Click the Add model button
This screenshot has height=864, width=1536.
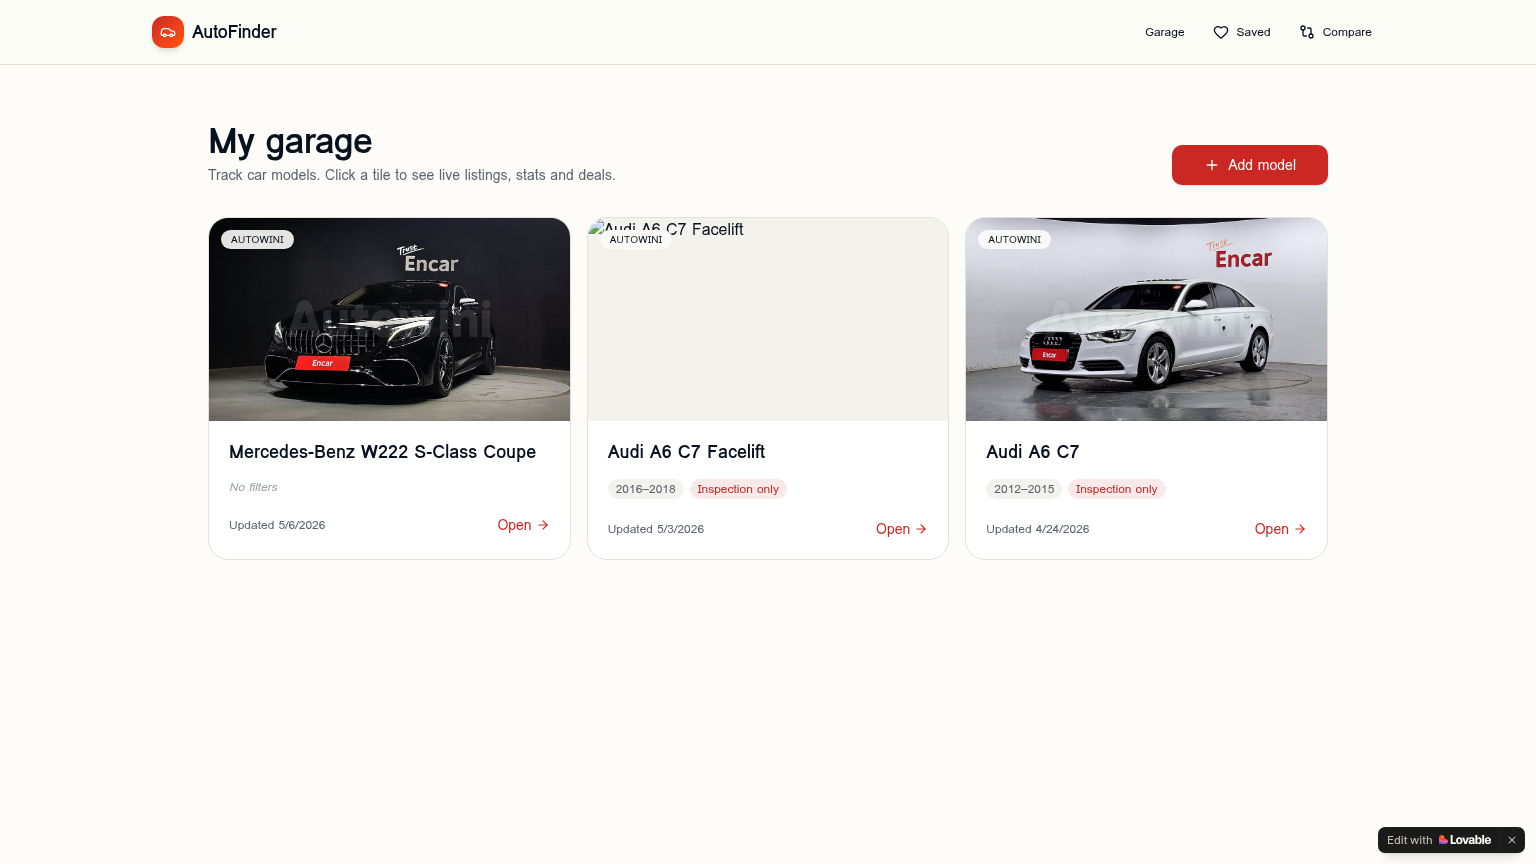coord(1250,165)
